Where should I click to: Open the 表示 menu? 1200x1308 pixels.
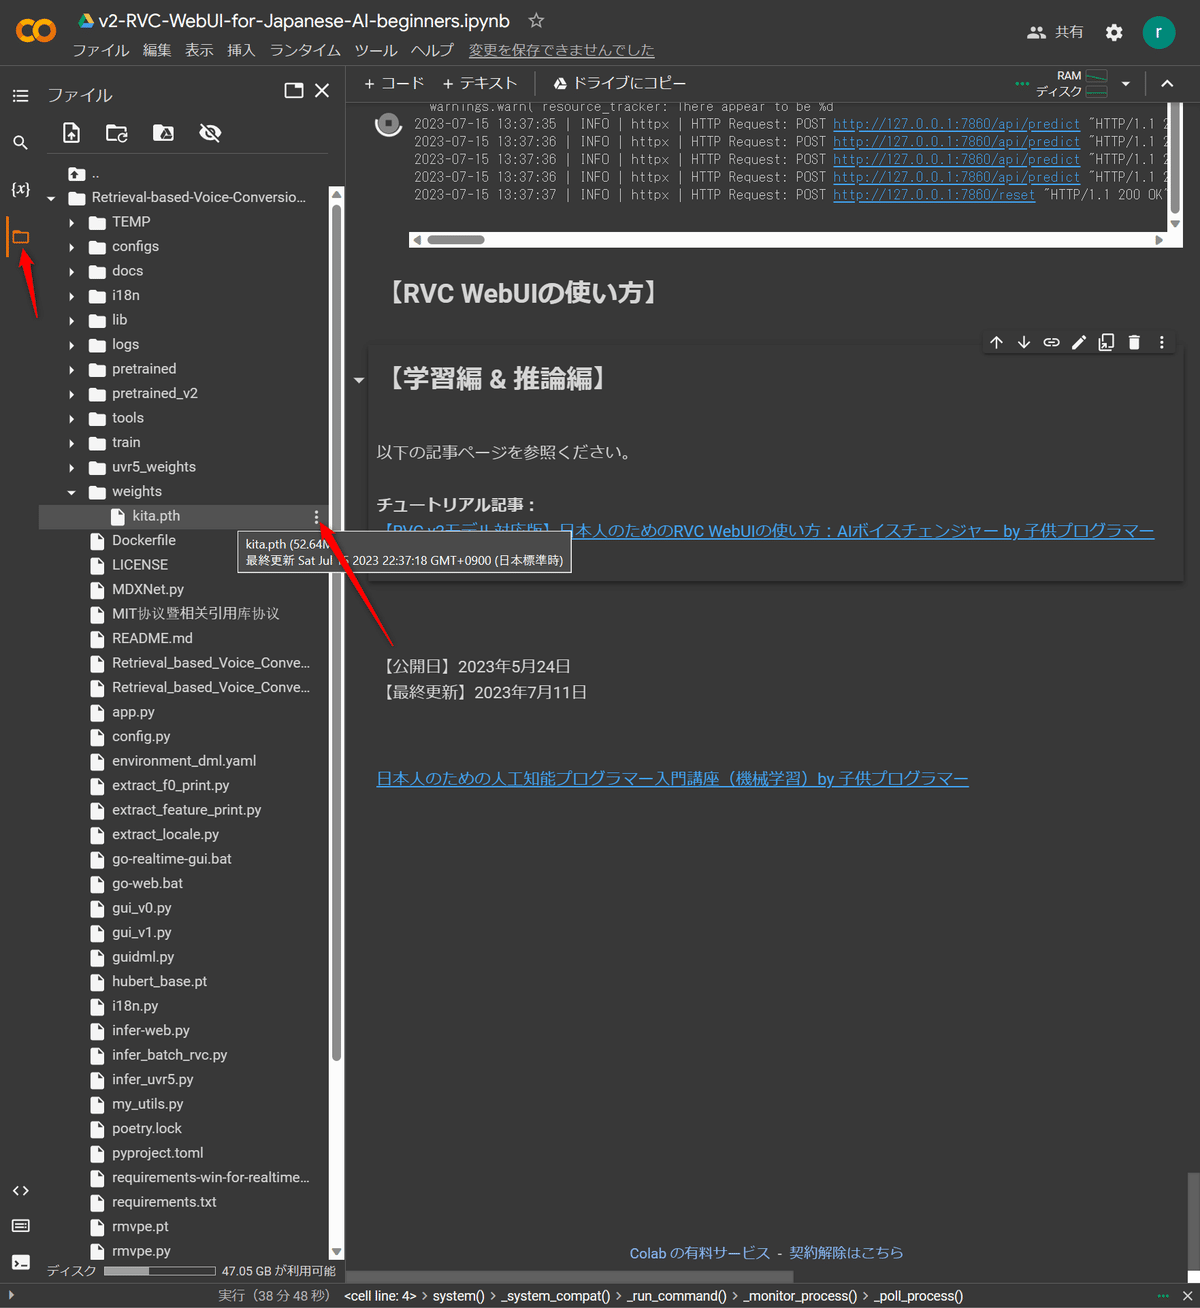pyautogui.click(x=199, y=50)
